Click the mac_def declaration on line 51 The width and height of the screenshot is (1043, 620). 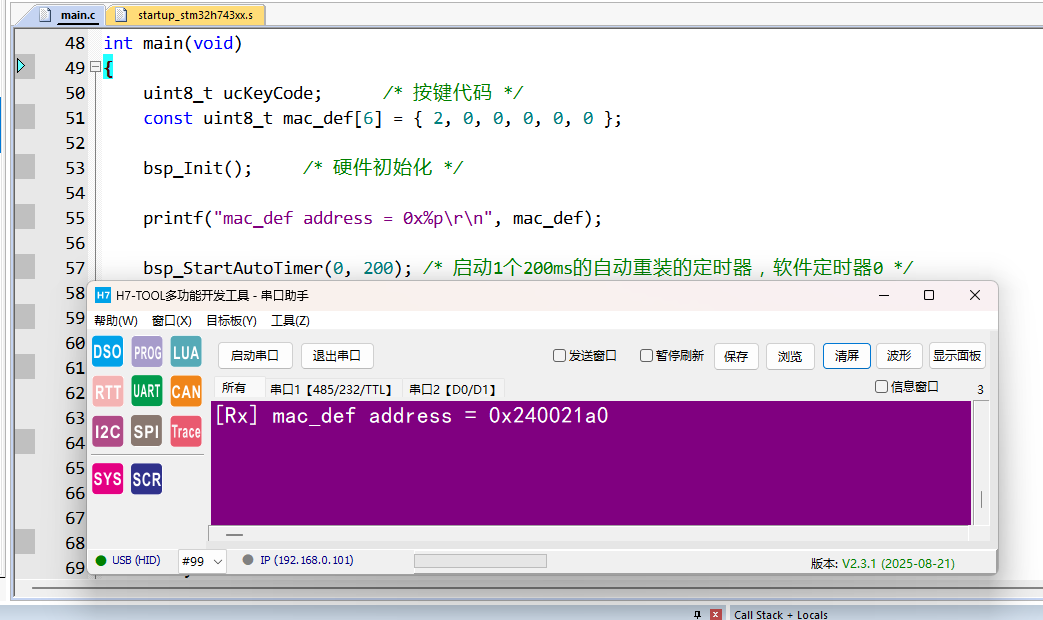pyautogui.click(x=382, y=118)
